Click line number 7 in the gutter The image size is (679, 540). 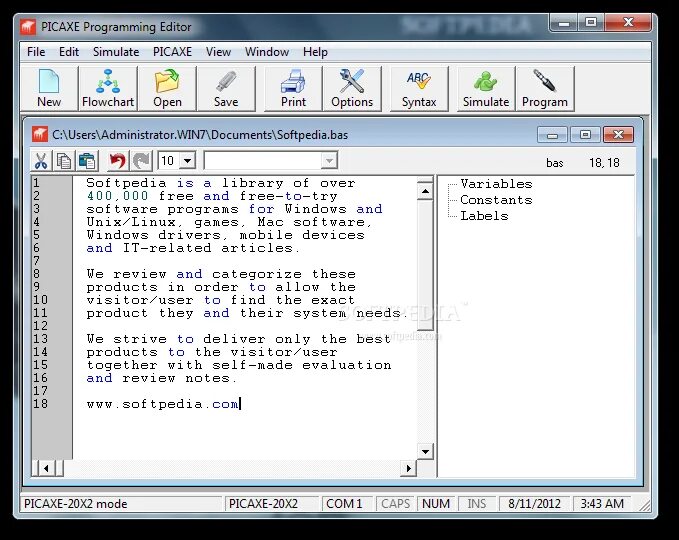[36, 261]
